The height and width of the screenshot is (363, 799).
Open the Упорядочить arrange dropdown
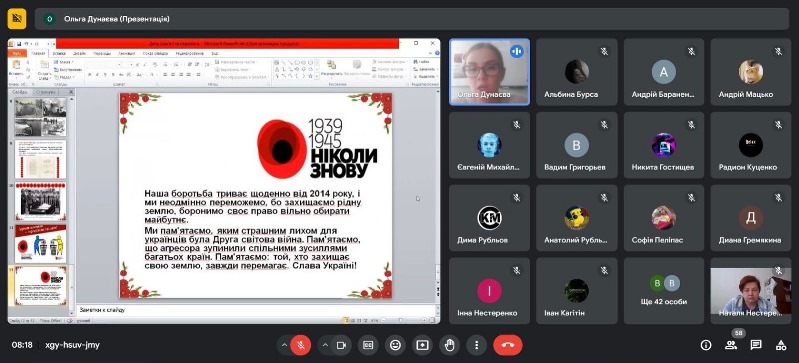[x=332, y=68]
